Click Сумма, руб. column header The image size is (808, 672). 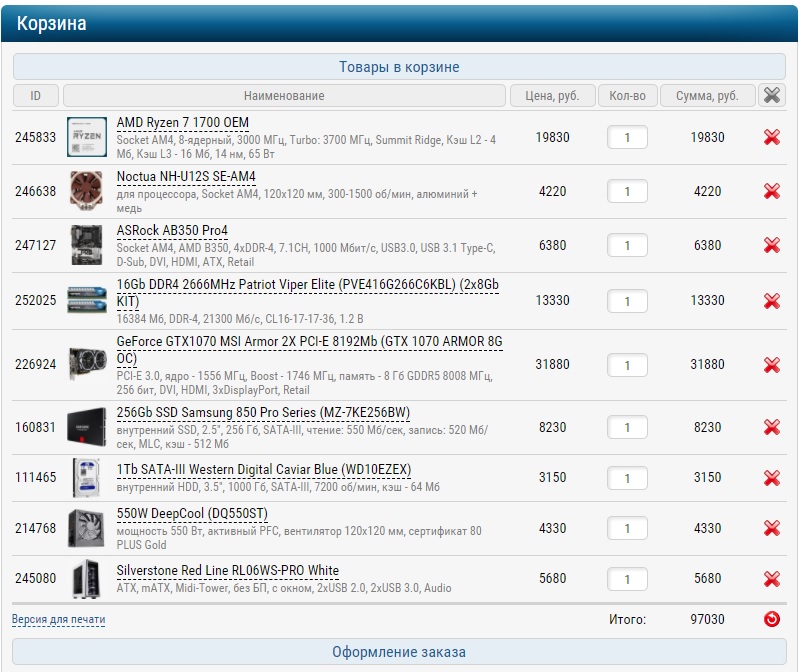coord(708,96)
